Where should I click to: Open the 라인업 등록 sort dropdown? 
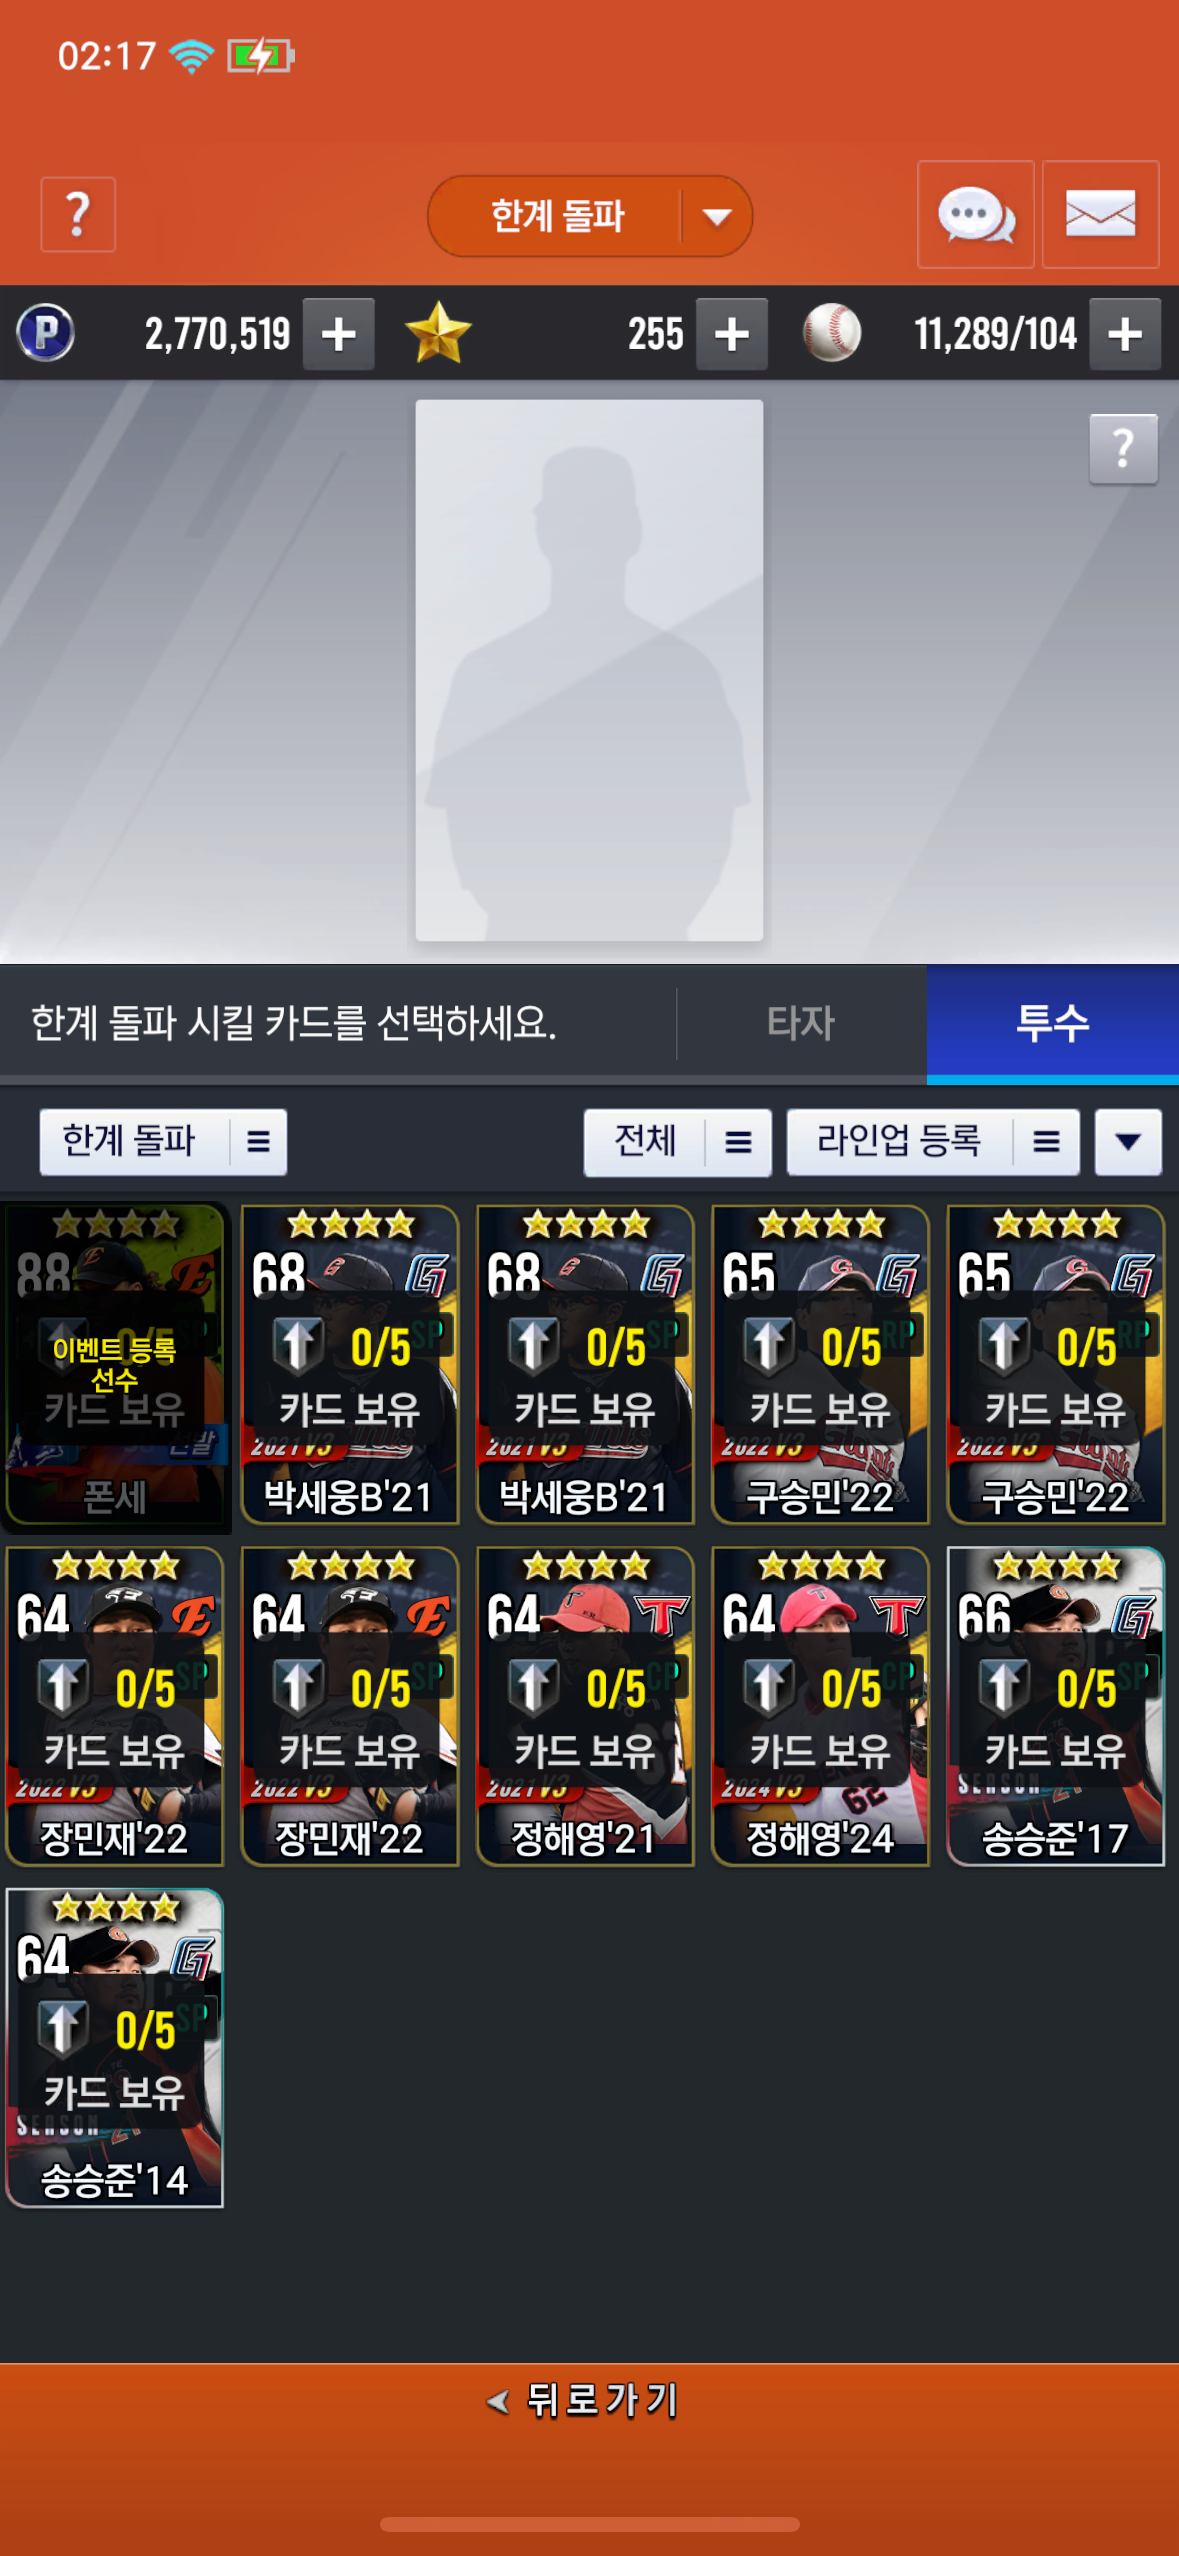[x=933, y=1141]
